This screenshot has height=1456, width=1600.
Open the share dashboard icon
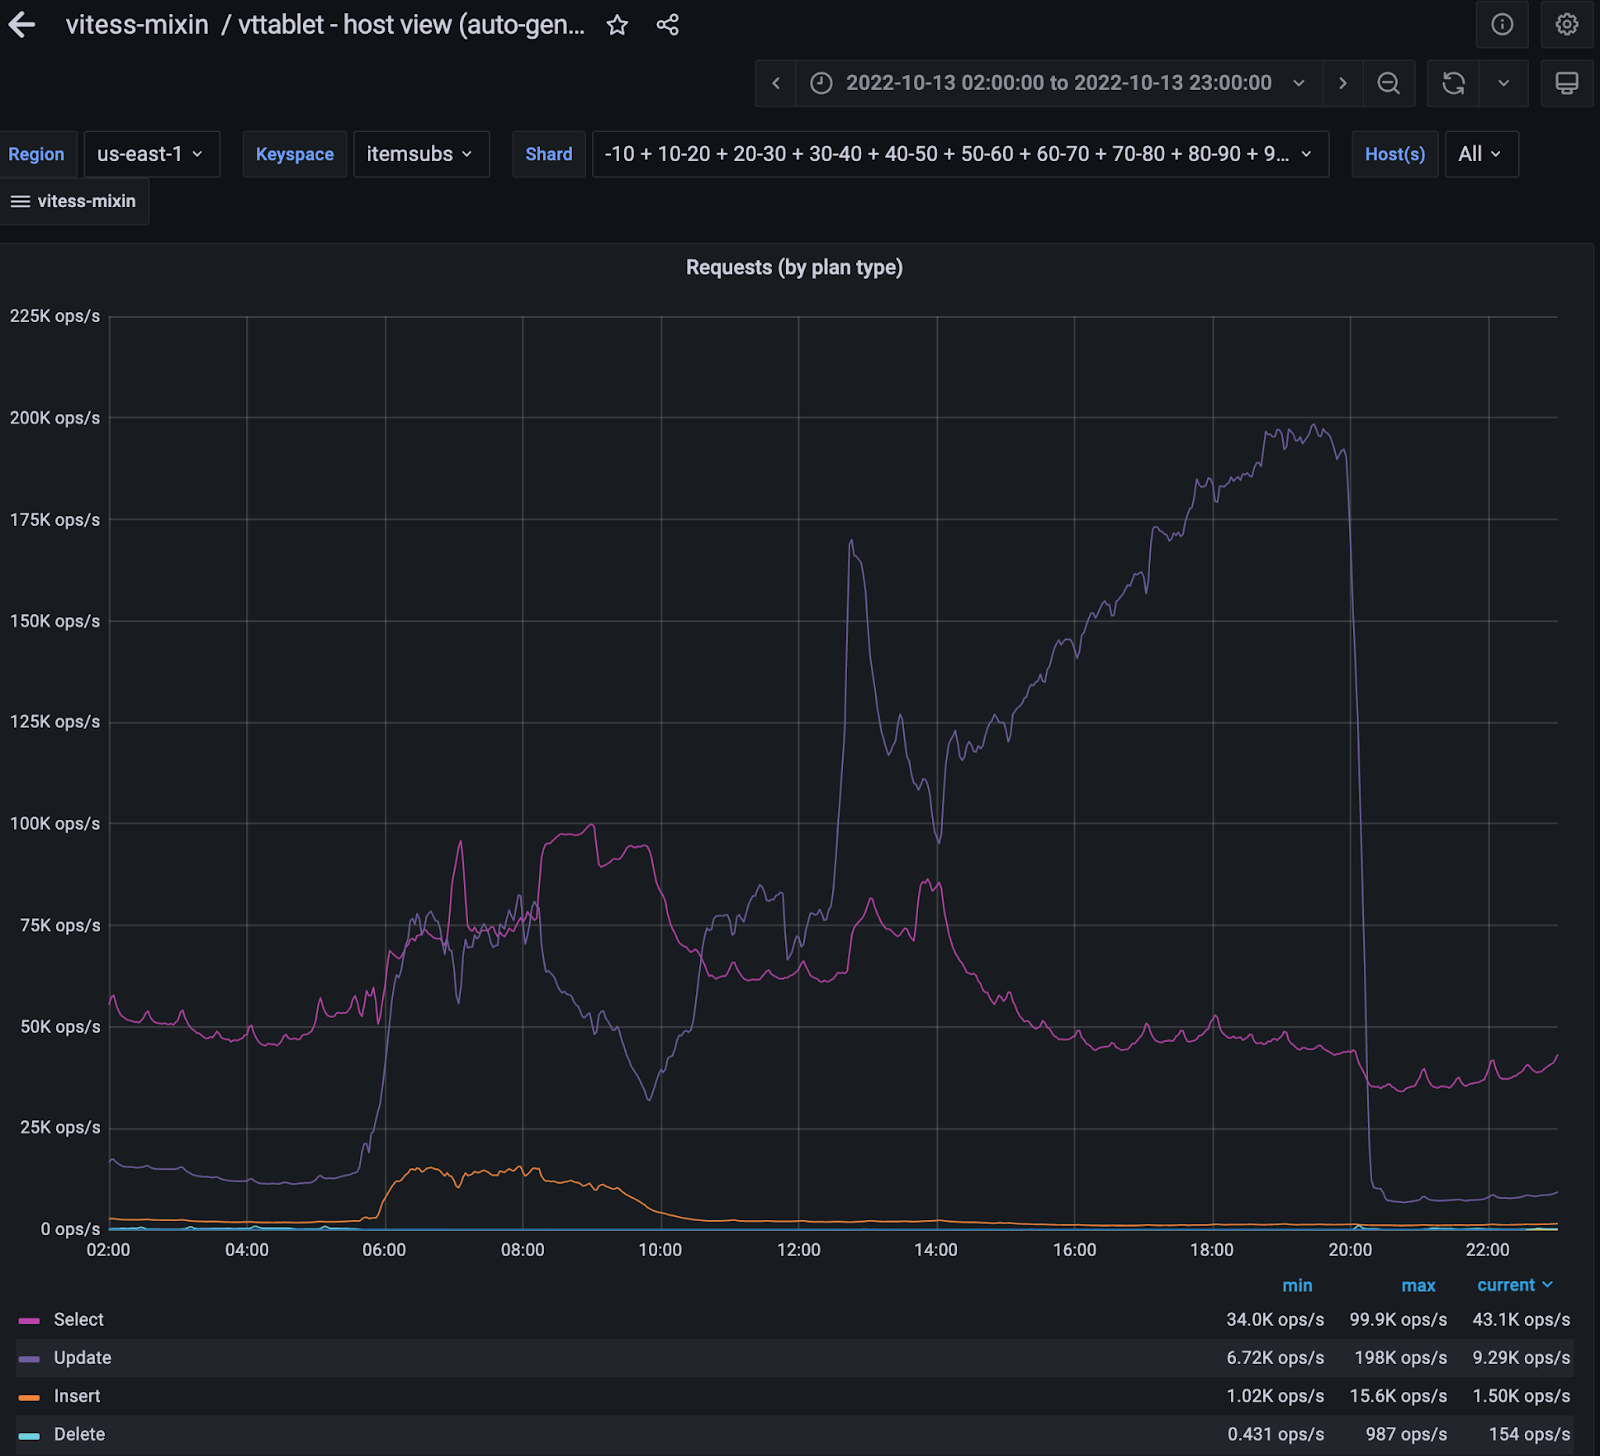(668, 25)
